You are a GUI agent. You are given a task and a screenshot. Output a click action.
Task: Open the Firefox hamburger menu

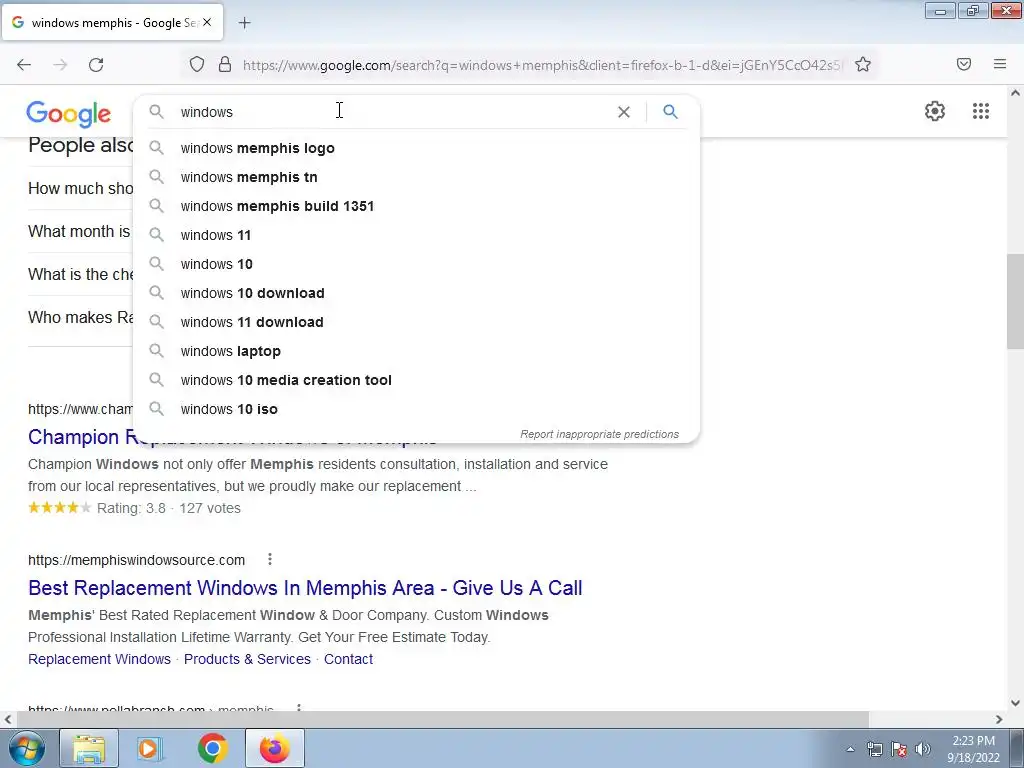tap(1000, 64)
